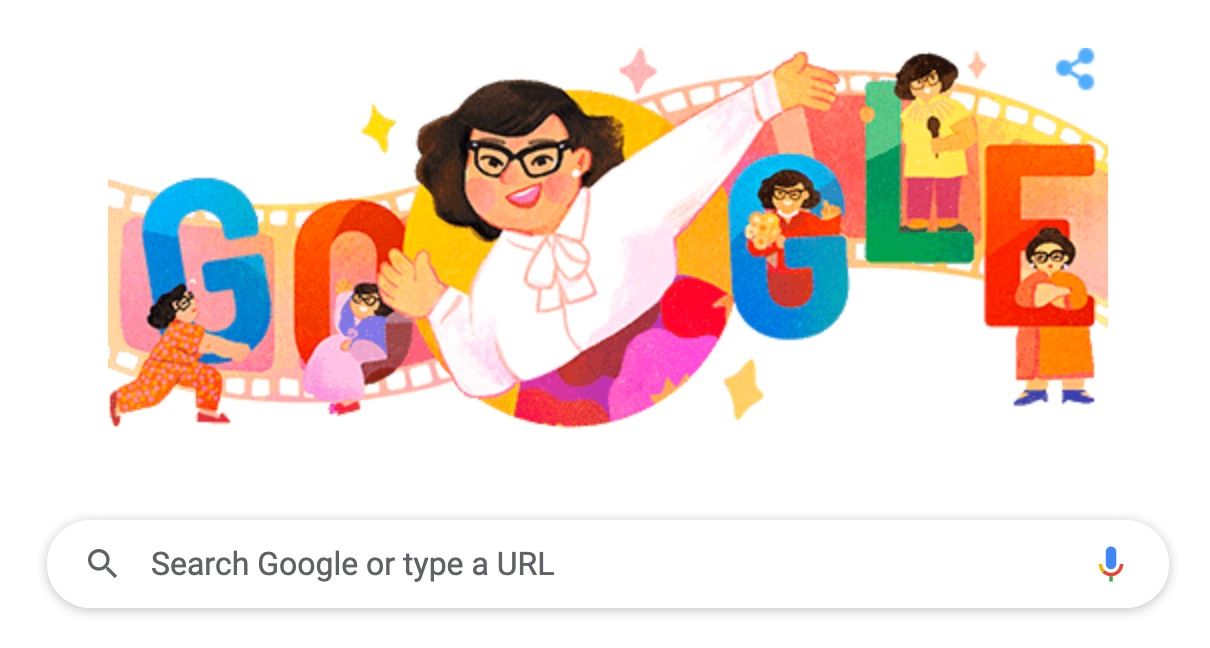Click the pale yellow sparkle below the circle

coord(743,389)
